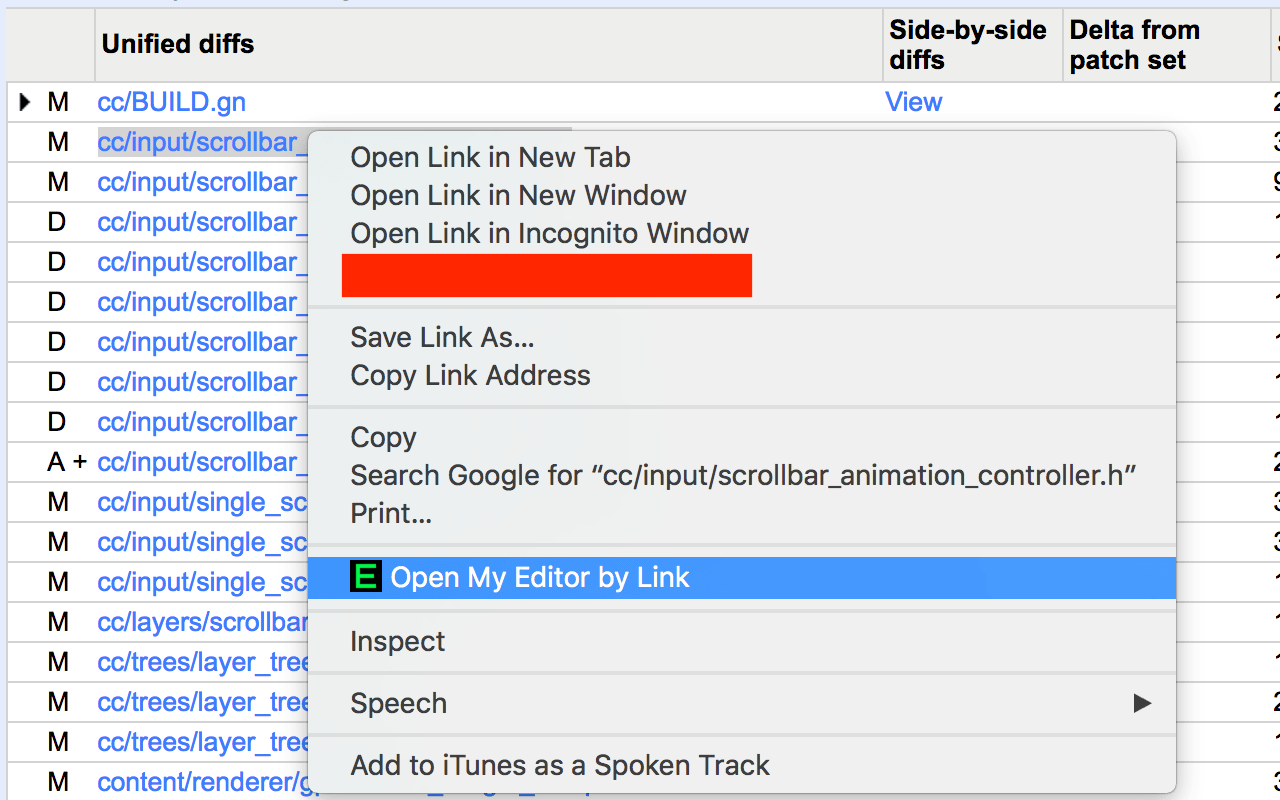Choose Open Link in New Tab
Screen dimensions: 1280x800
point(490,157)
